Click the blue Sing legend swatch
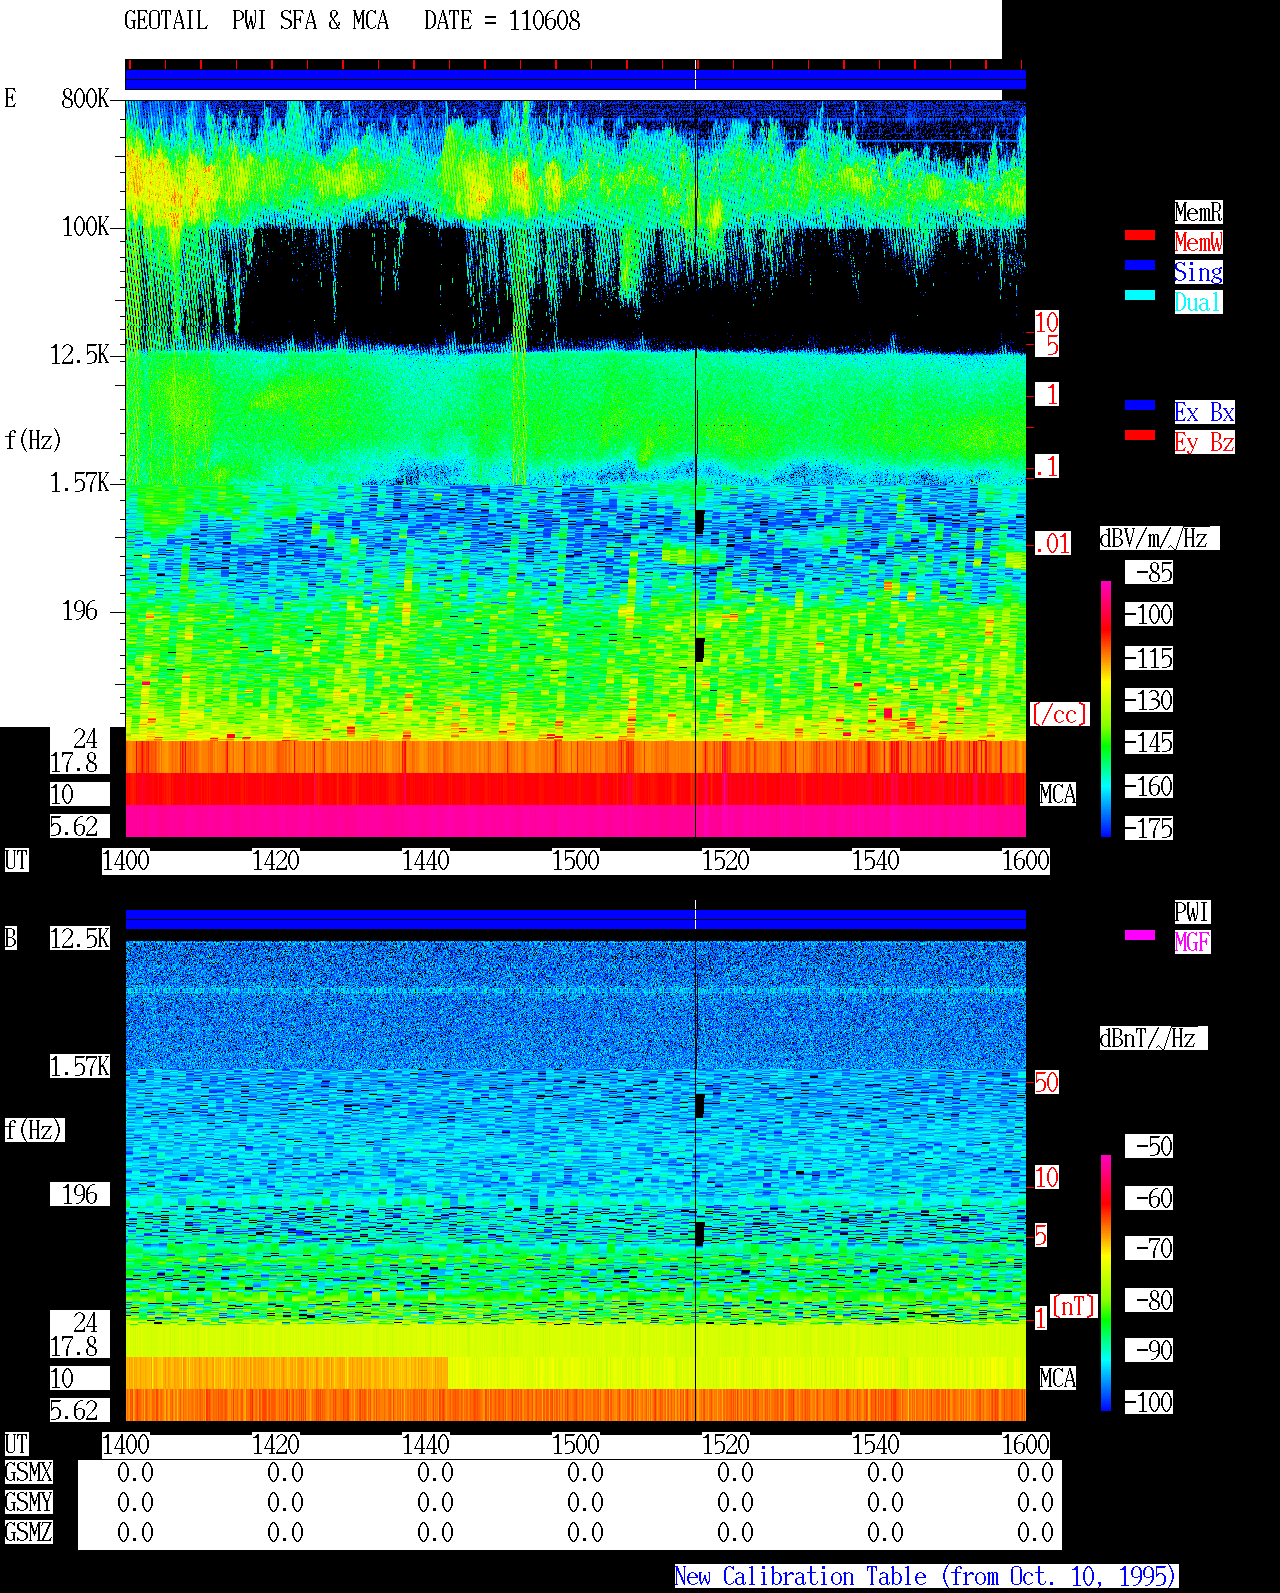The image size is (1280, 1593). click(x=1140, y=265)
